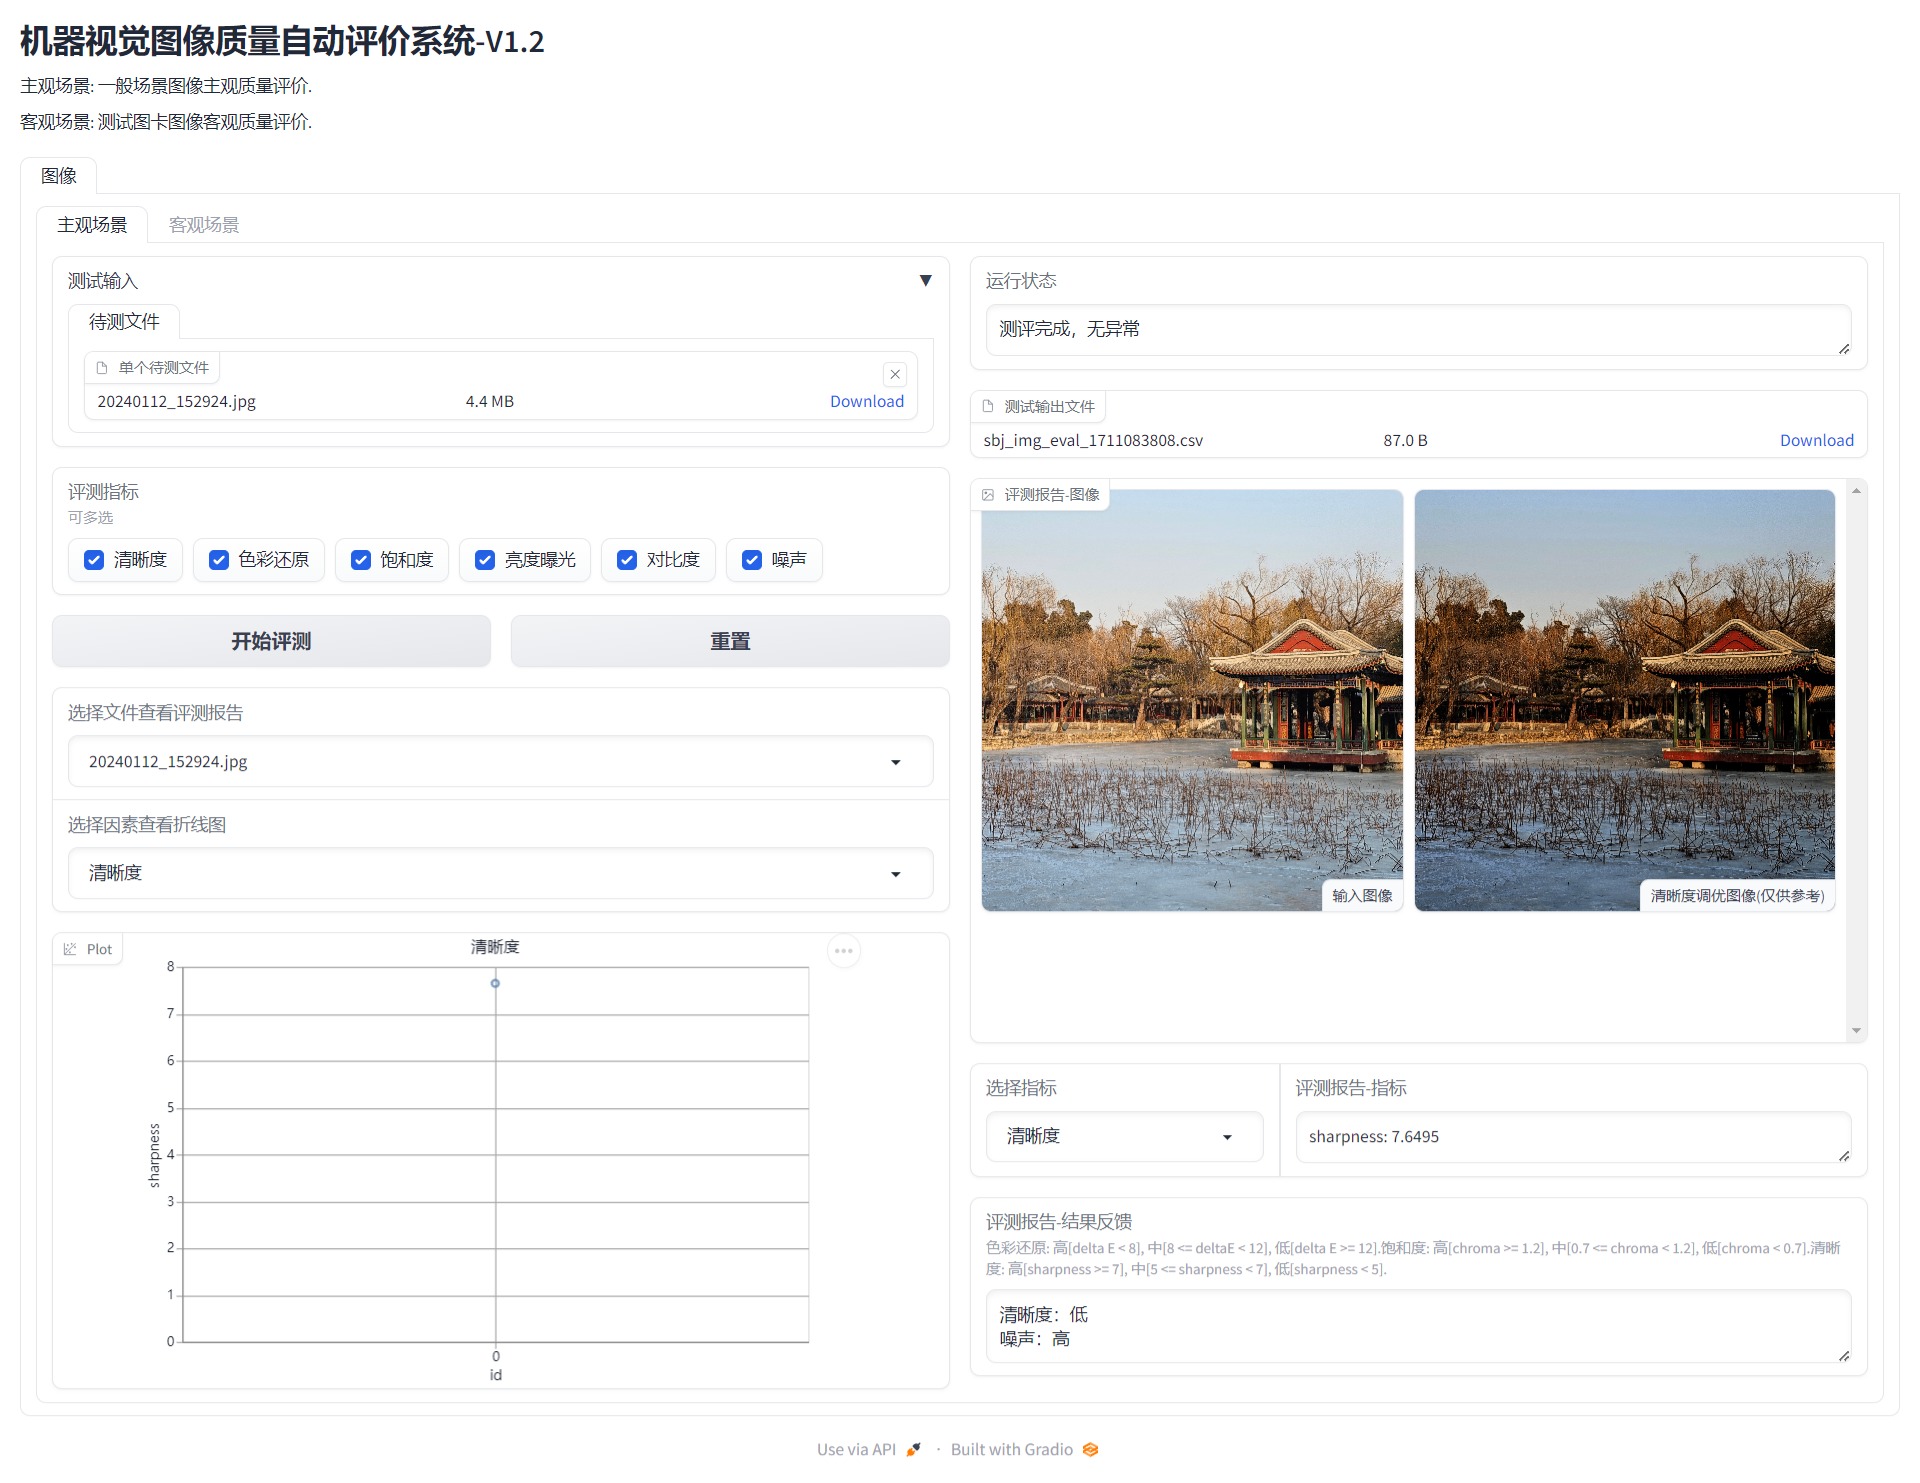Viewport: 1920px width, 1483px height.
Task: Toggle the 色彩还原 checkbox
Action: 218,560
